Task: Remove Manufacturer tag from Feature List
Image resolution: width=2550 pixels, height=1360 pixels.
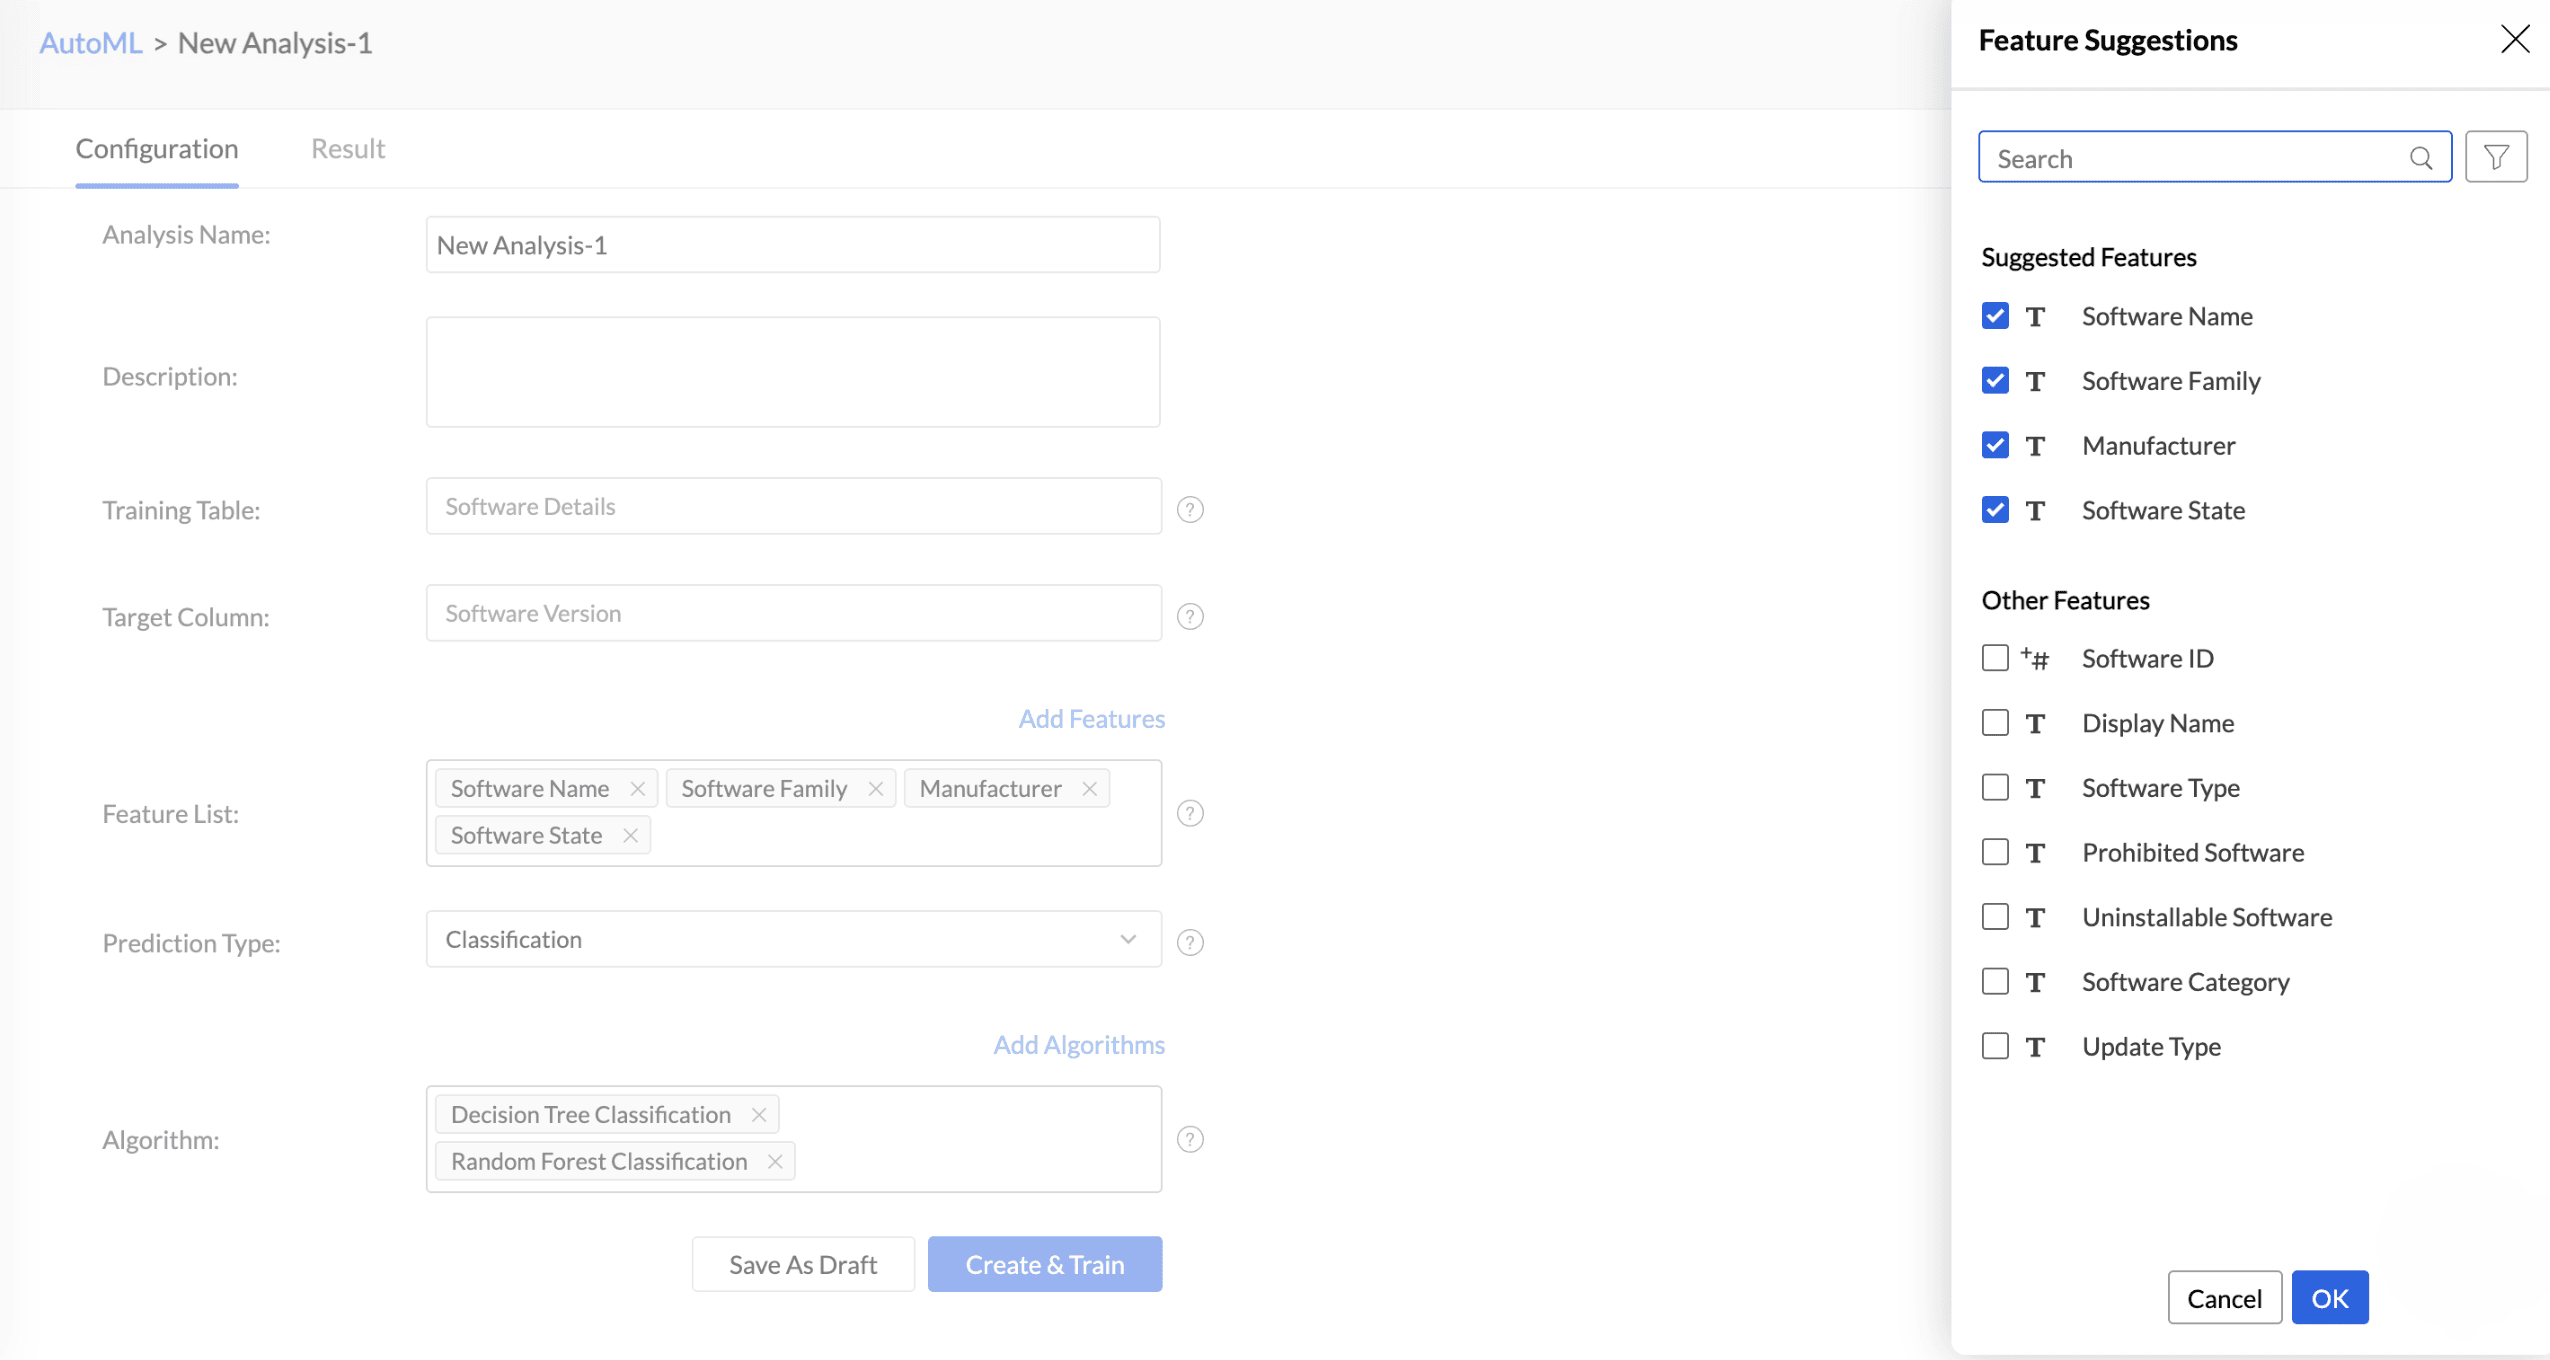Action: 1089,789
